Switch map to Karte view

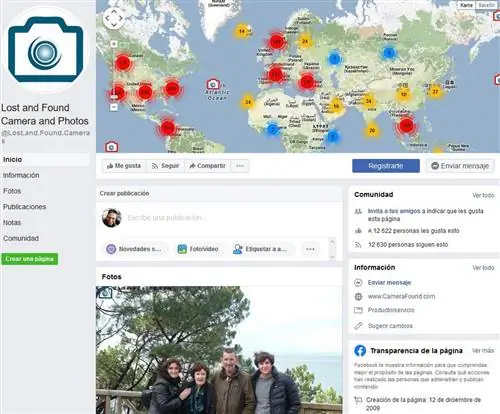click(x=466, y=5)
